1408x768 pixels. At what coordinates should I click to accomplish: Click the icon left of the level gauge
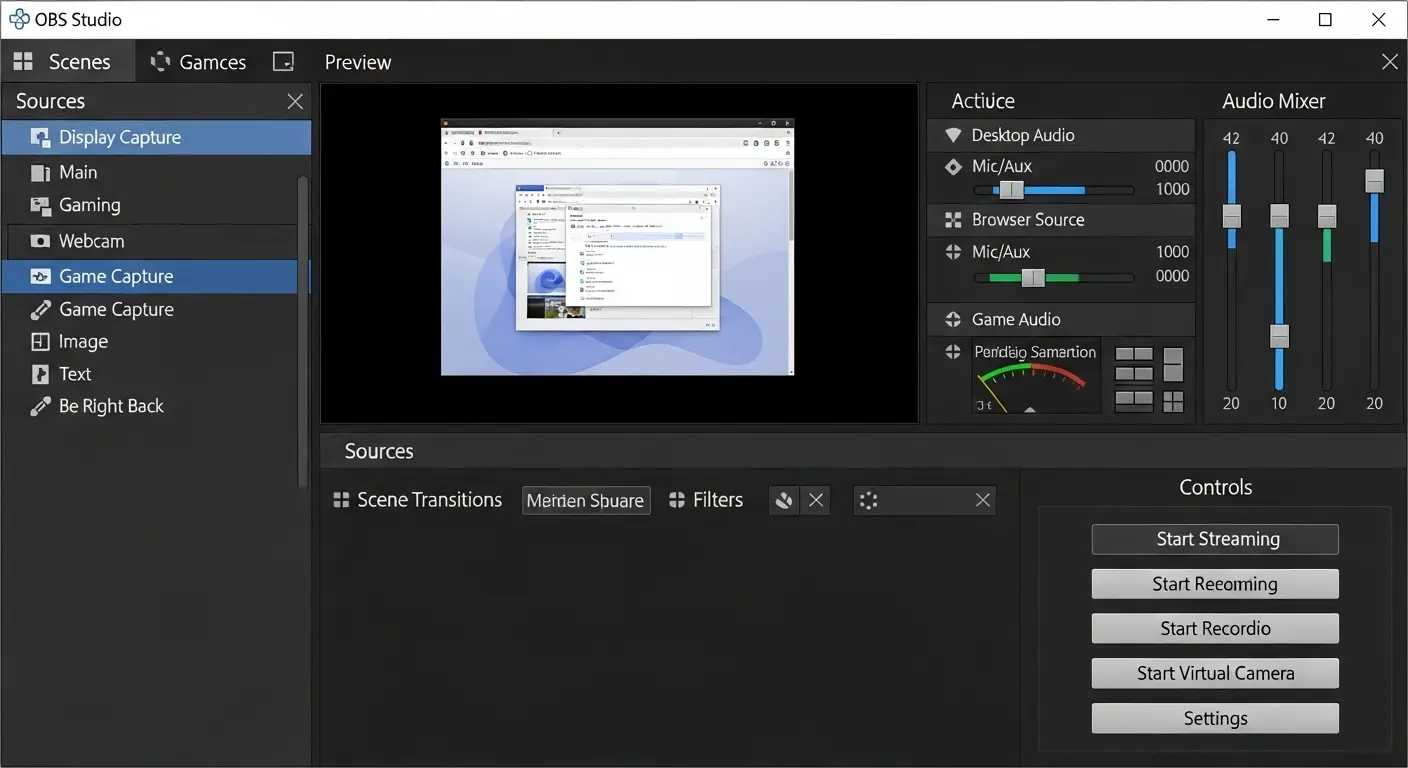(953, 352)
